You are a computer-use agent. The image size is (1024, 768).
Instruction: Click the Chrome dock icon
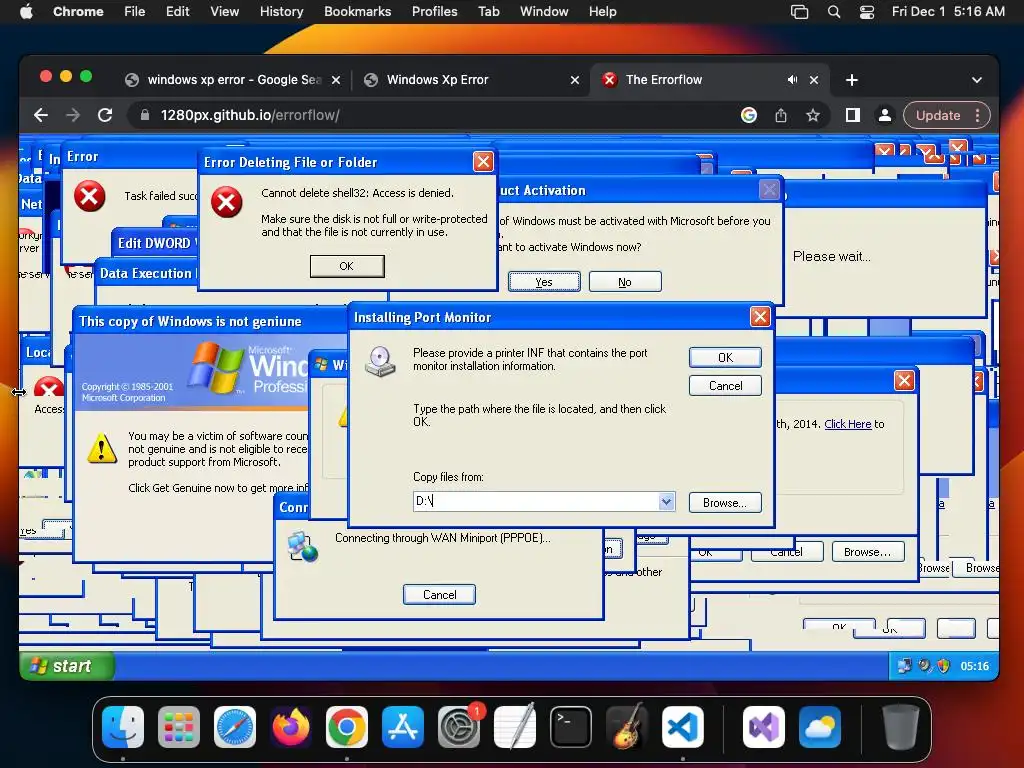(347, 727)
